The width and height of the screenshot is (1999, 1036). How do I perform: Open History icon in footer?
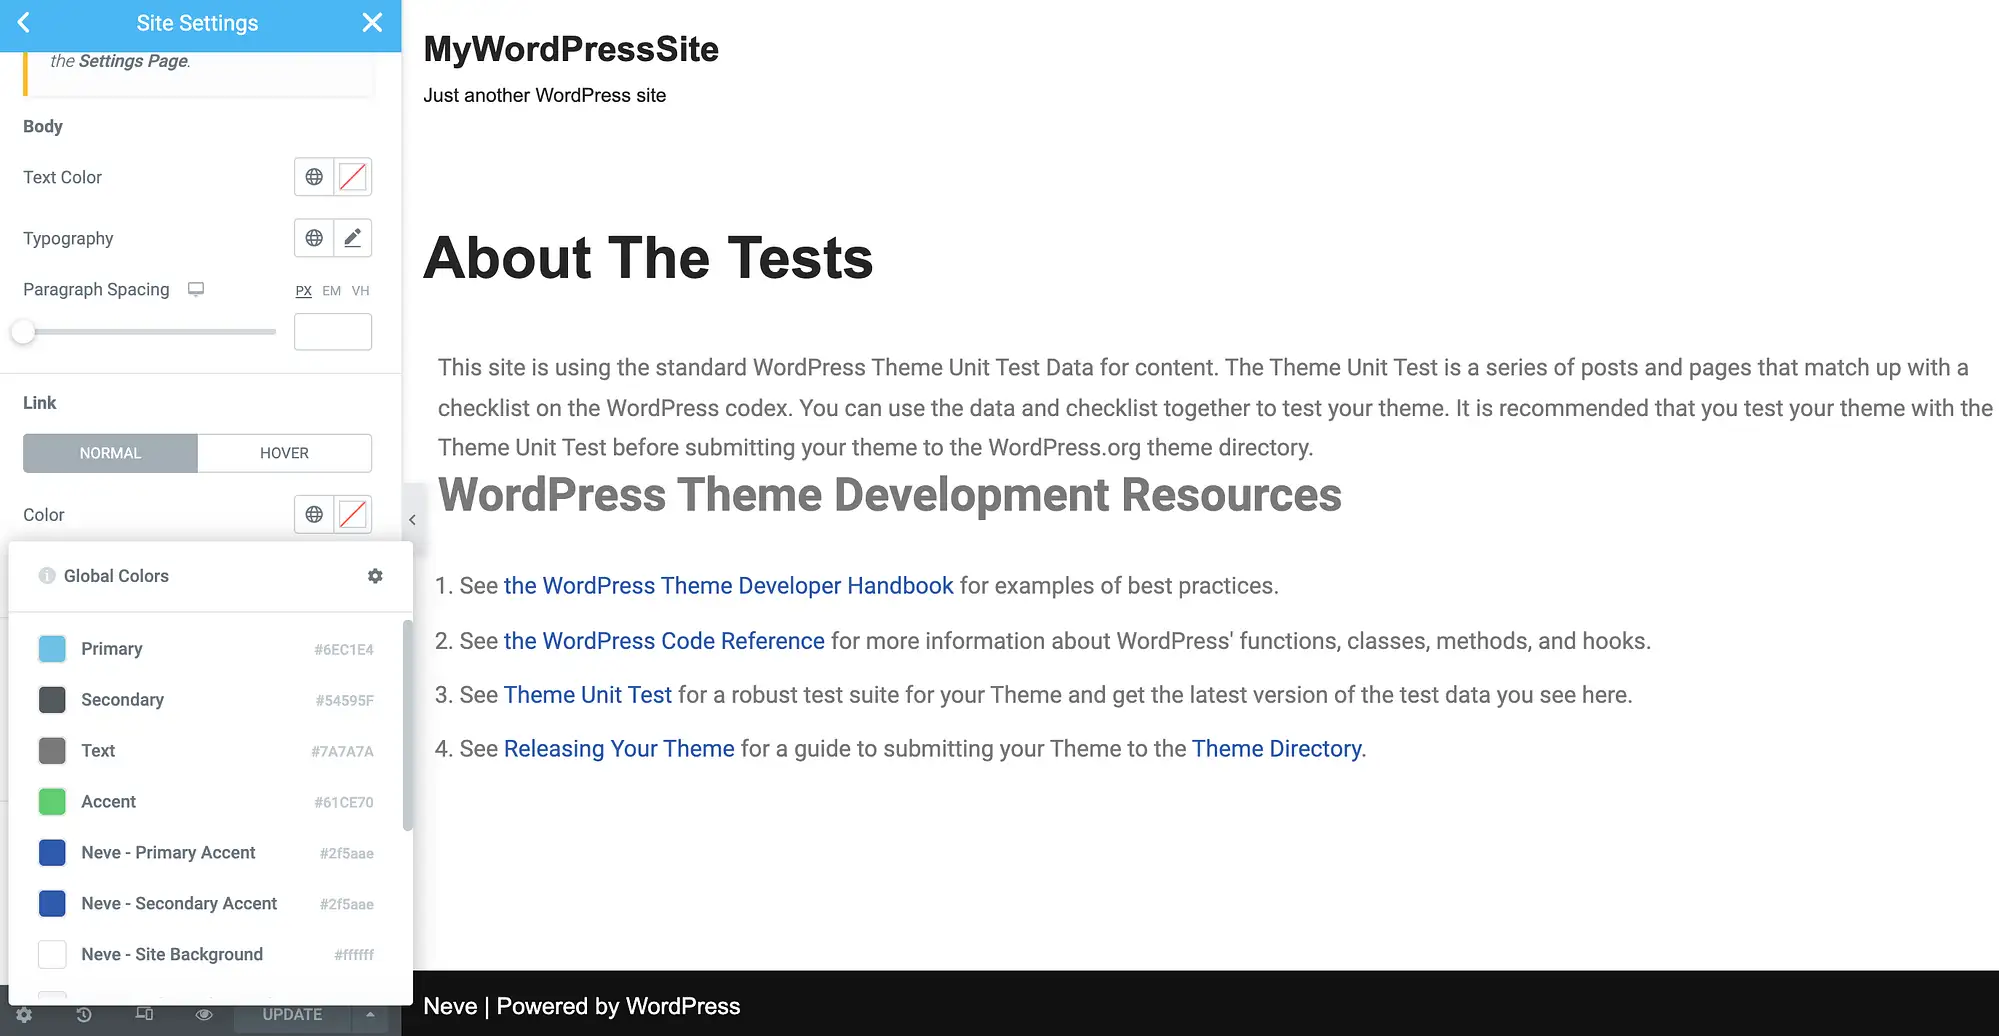click(x=84, y=1014)
